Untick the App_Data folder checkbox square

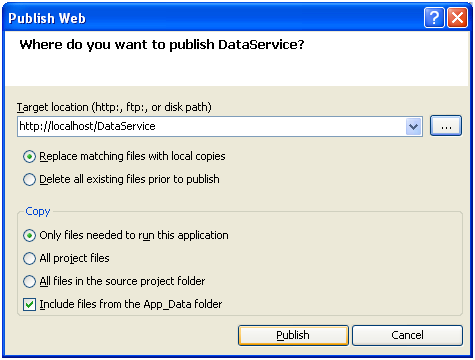29,304
